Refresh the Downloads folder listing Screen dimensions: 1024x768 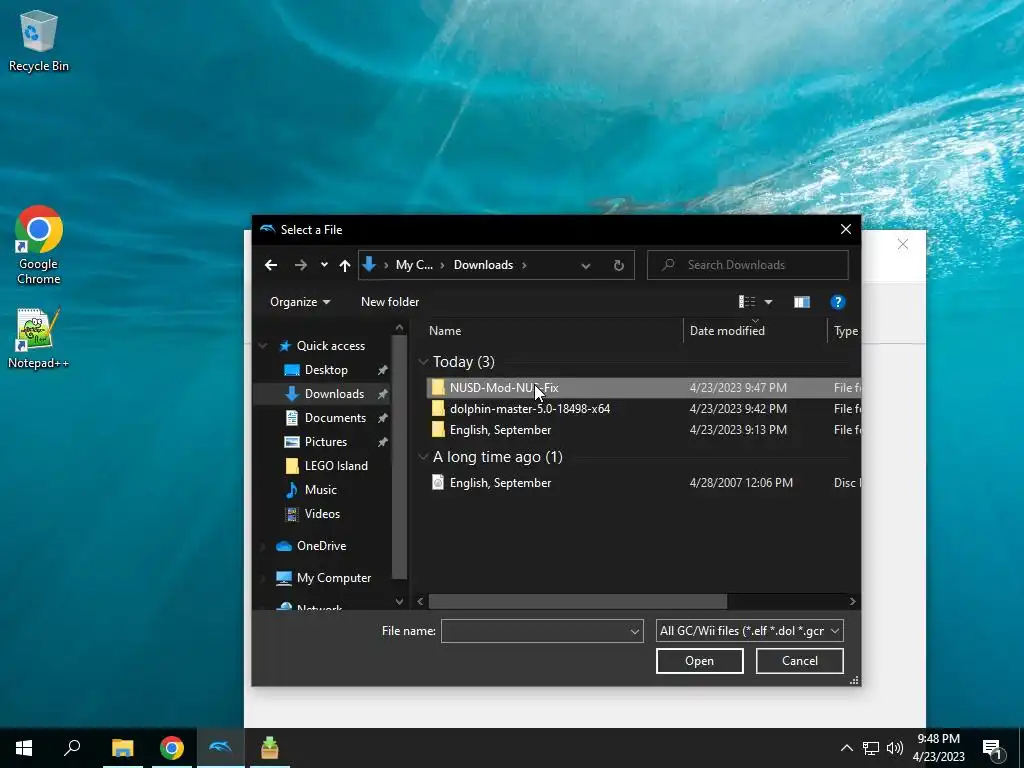click(x=618, y=265)
